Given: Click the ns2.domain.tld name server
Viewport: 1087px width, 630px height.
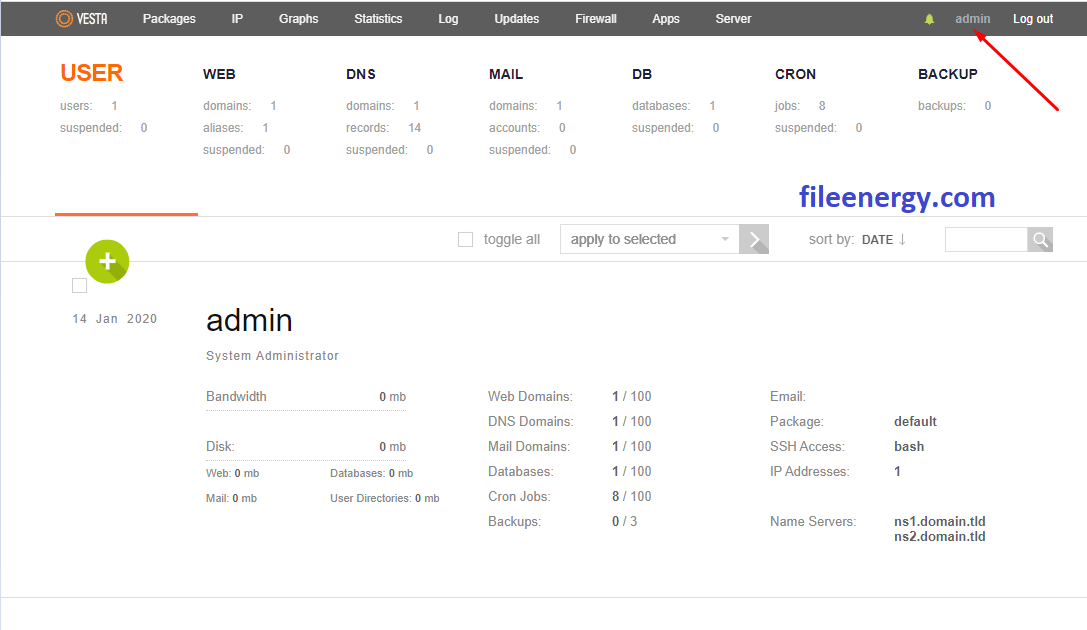Looking at the screenshot, I should 939,536.
